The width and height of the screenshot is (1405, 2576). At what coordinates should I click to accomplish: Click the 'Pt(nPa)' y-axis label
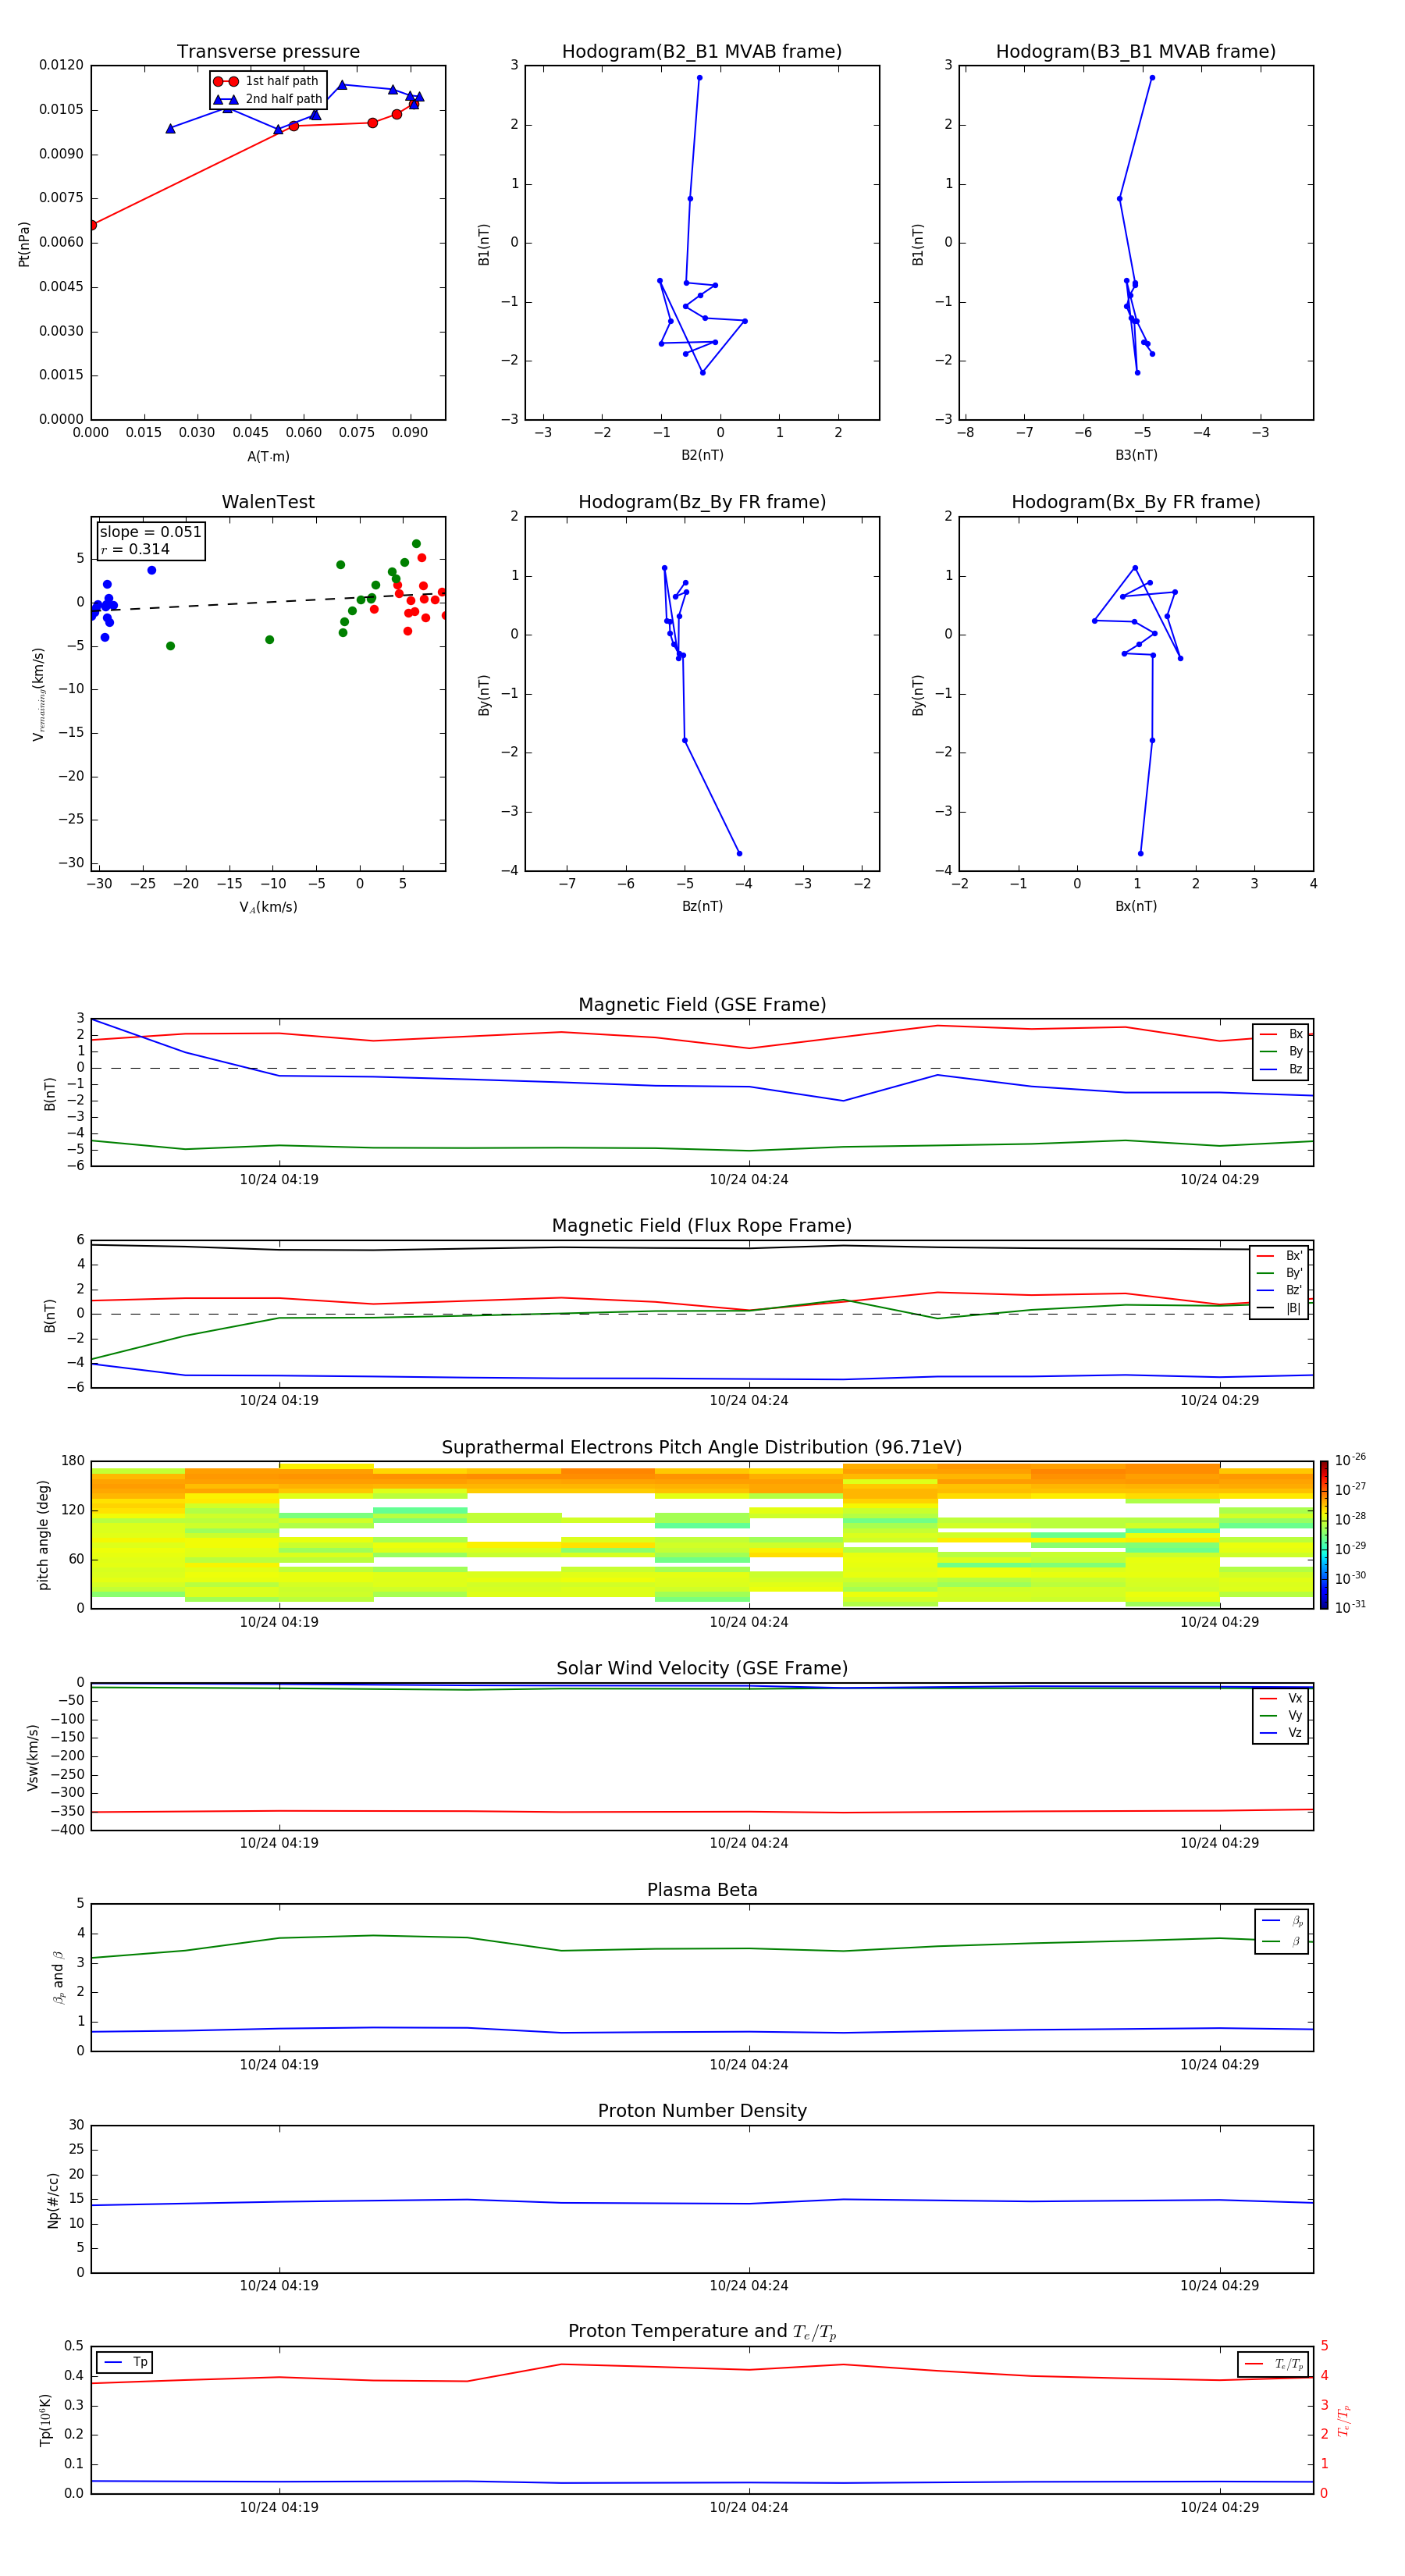coord(24,244)
